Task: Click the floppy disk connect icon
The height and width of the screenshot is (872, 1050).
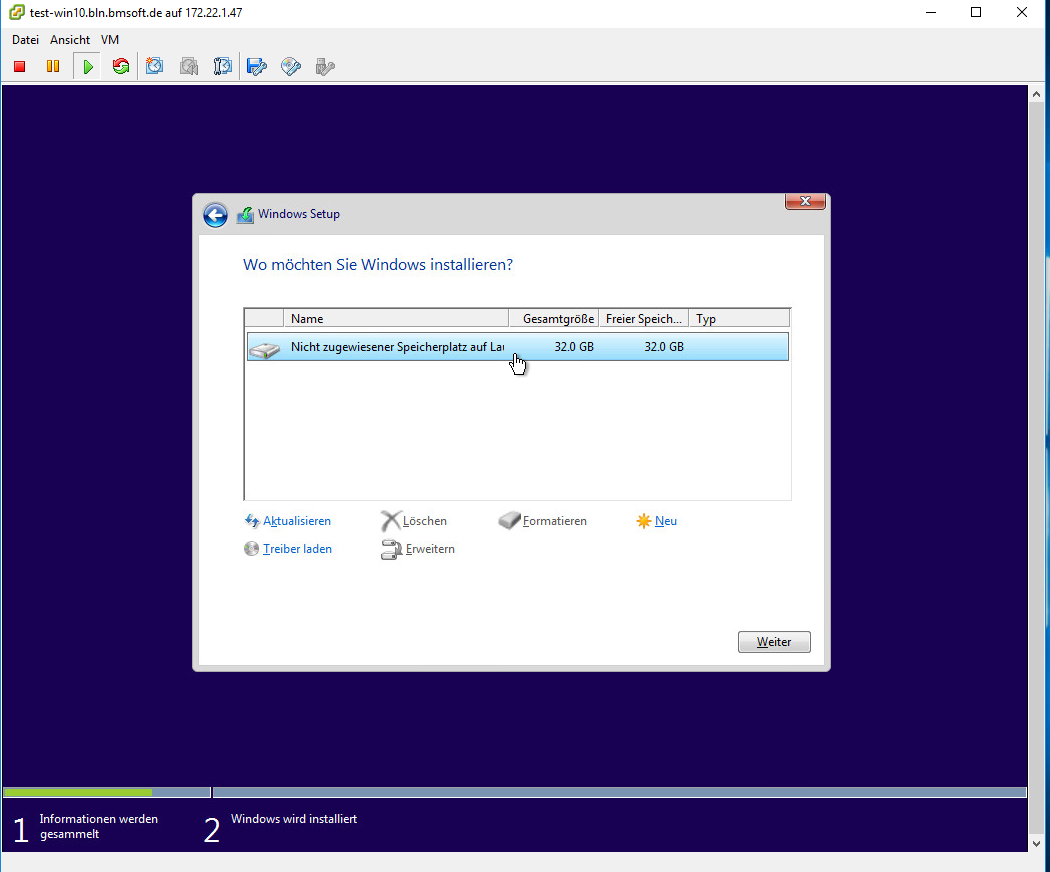Action: (256, 66)
